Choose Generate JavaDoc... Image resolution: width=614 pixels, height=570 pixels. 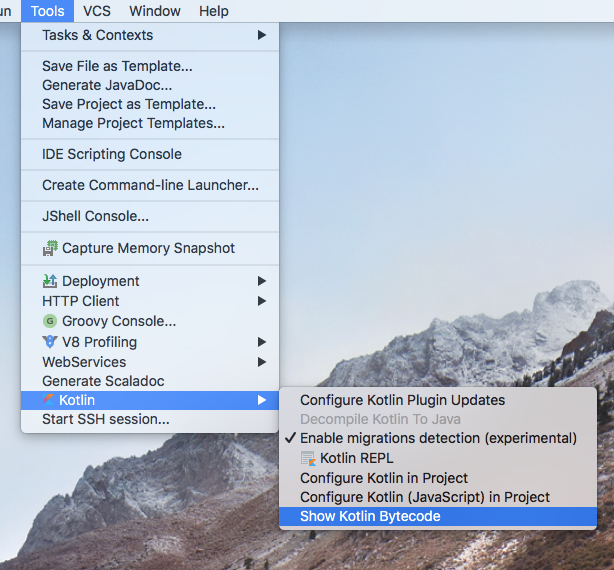[150, 85]
